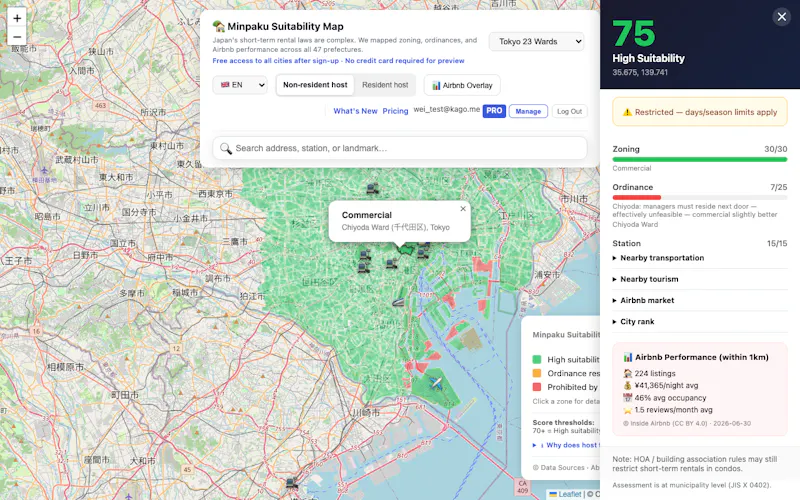Click the green High suitability legend swatch

pyautogui.click(x=537, y=359)
